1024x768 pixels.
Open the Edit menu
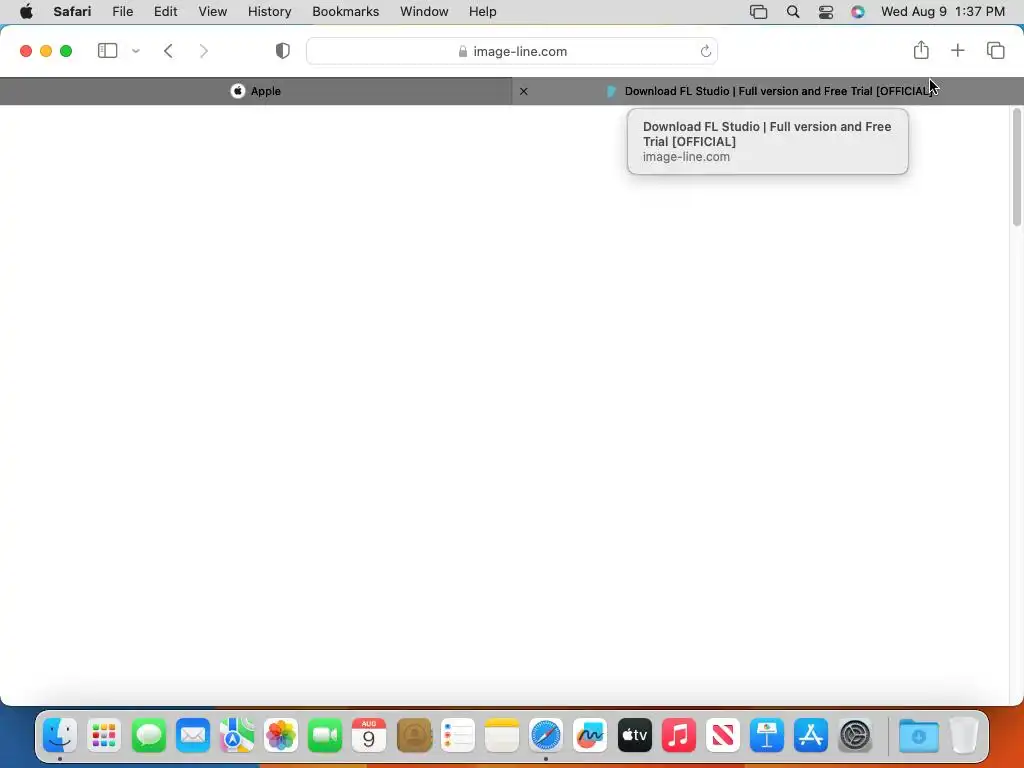point(166,12)
